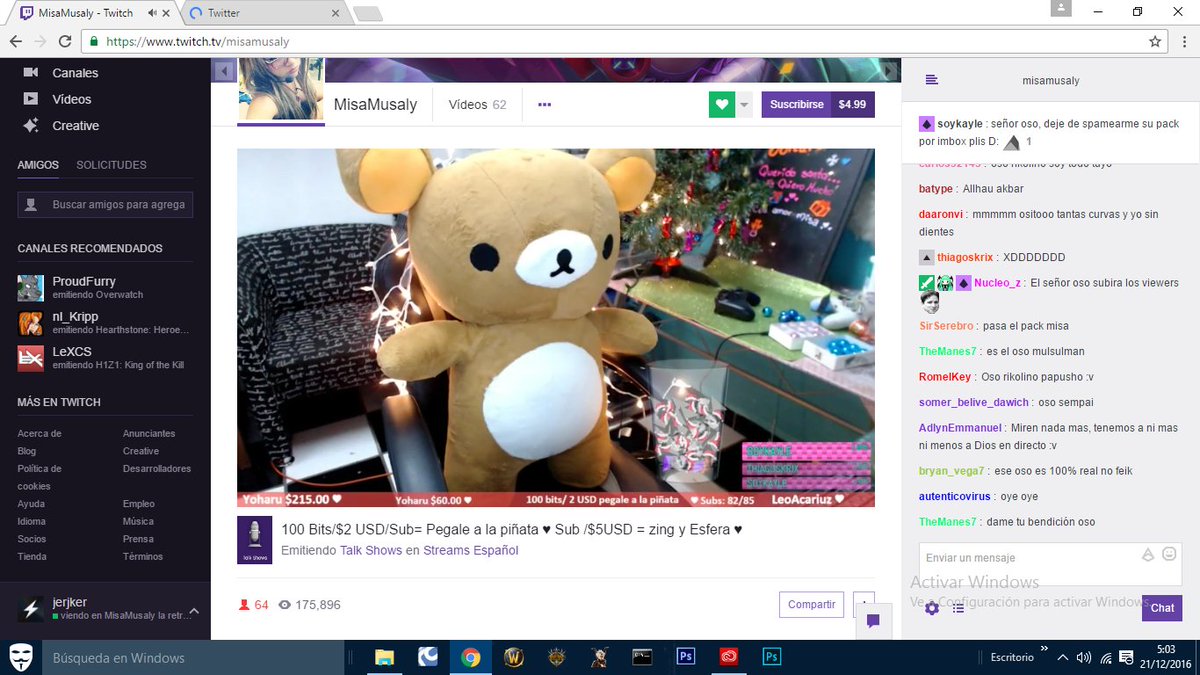The width and height of the screenshot is (1200, 675).
Task: Open the red Adobe Creative Cloud taskbar icon
Action: (x=729, y=657)
